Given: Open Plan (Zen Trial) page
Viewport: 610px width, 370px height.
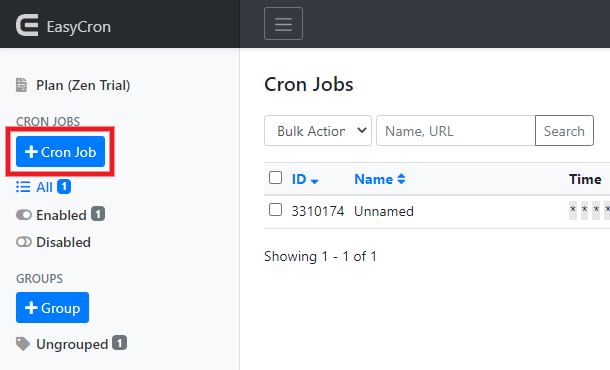Looking at the screenshot, I should tap(73, 85).
